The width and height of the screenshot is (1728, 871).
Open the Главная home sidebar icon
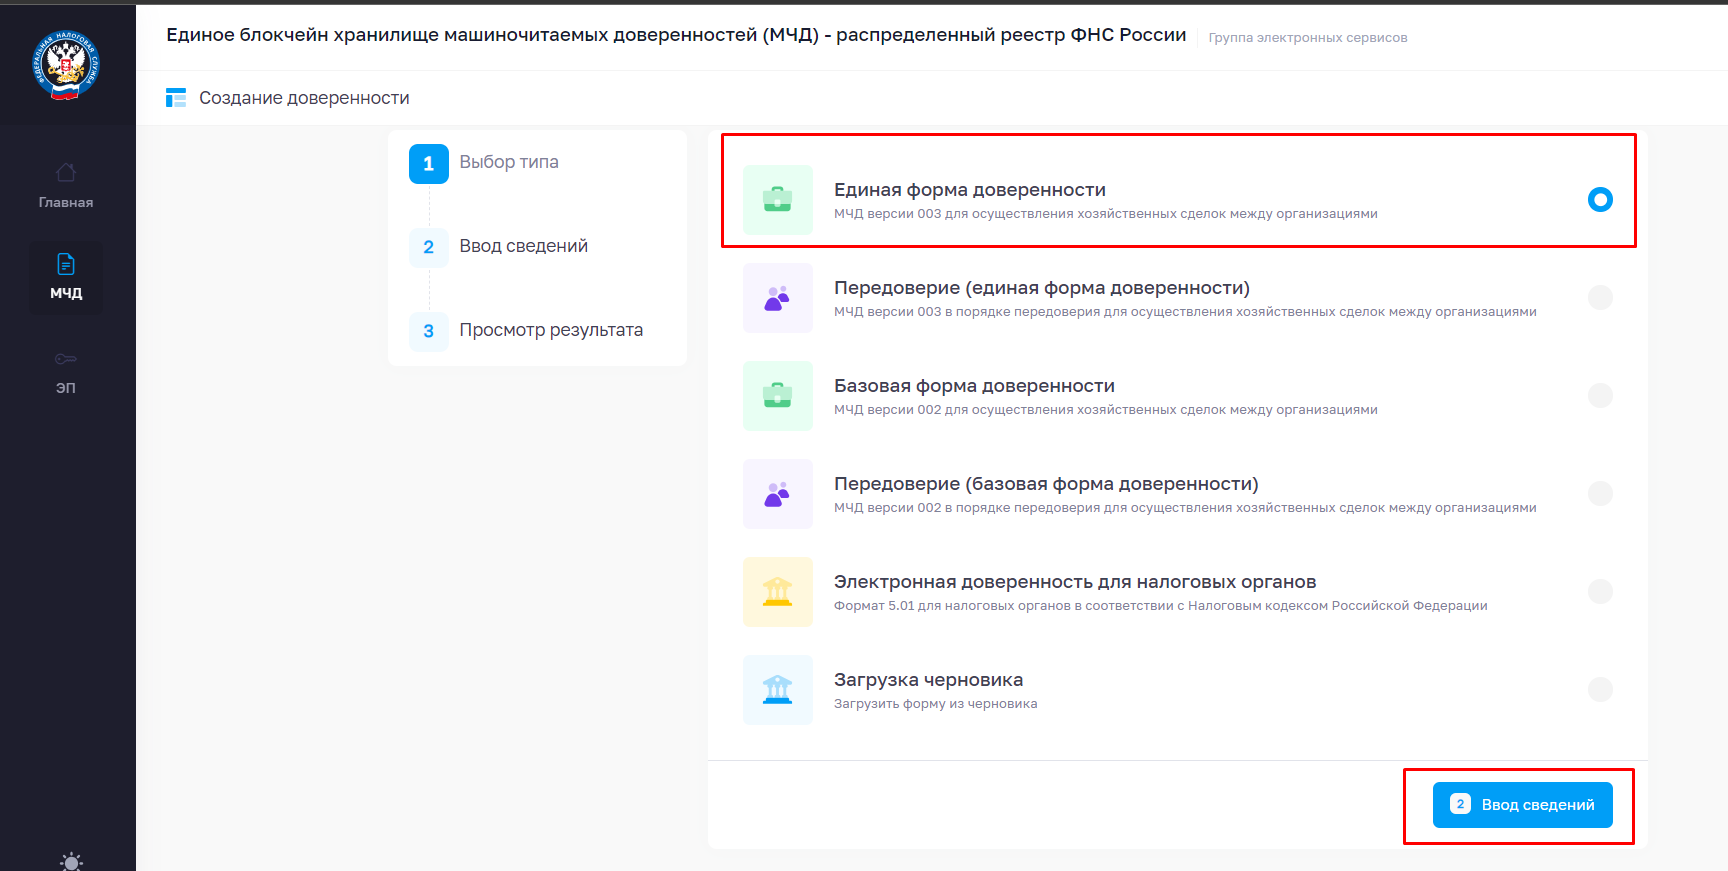tap(66, 173)
